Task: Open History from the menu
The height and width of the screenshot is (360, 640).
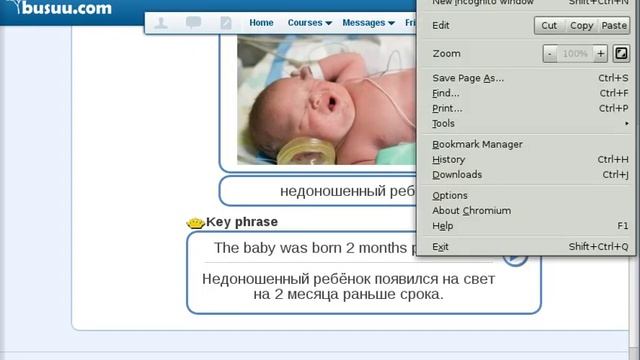Action: 529,159
